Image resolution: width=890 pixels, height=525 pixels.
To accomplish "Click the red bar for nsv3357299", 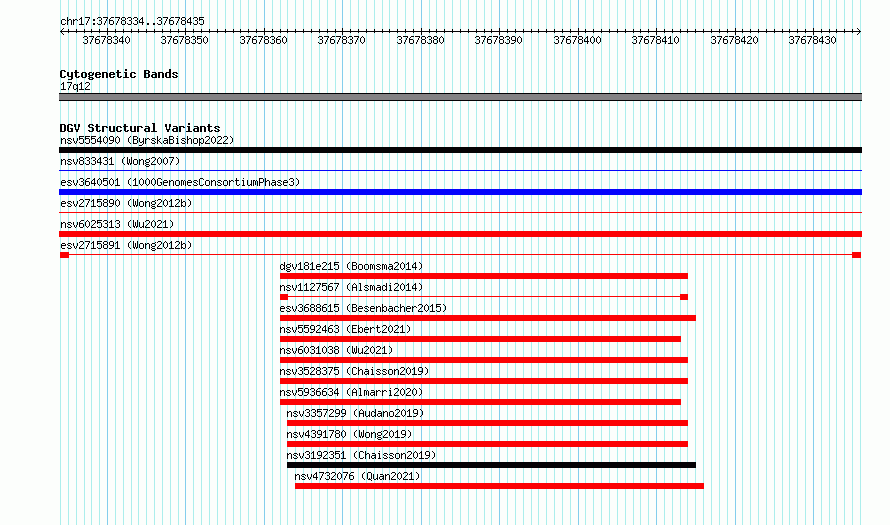I will point(488,423).
